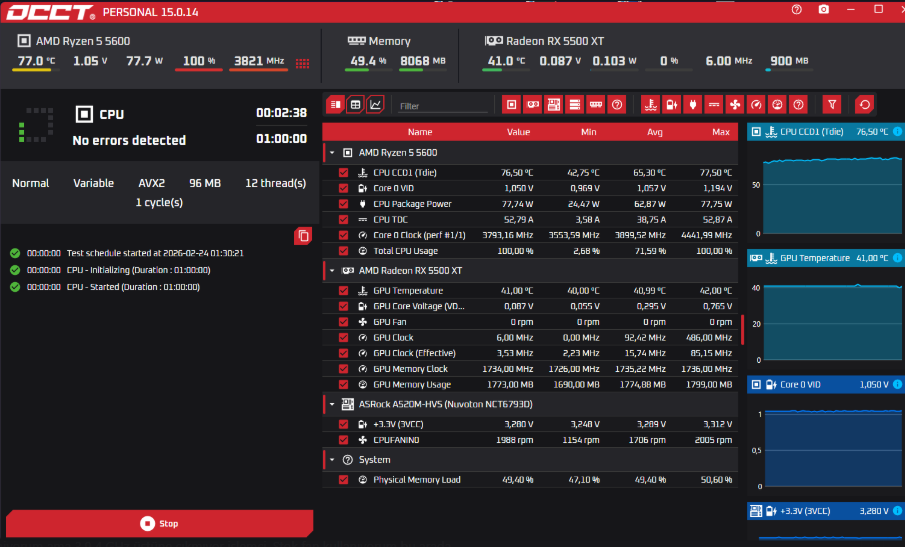This screenshot has width=905, height=547.
Task: Copy the test log with the copy icon
Action: (303, 236)
